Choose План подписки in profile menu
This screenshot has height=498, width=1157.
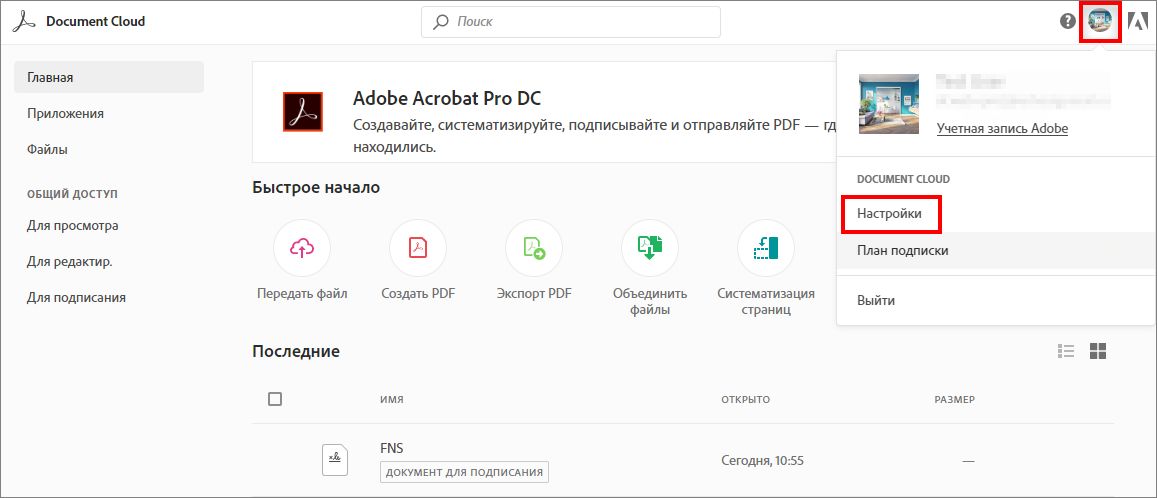point(996,251)
